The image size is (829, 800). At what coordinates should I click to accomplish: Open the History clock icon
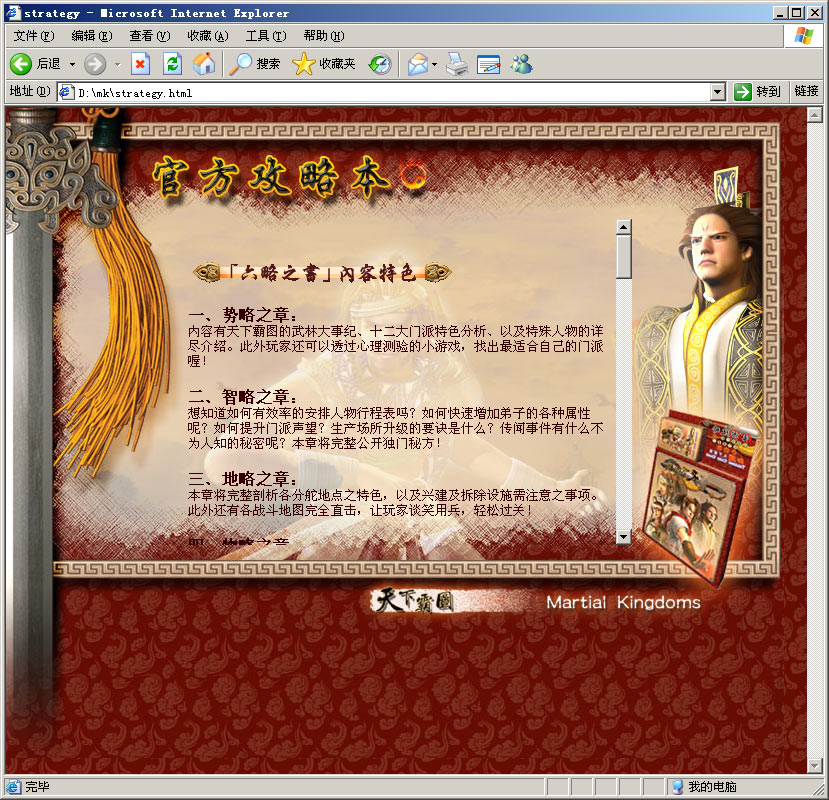380,64
